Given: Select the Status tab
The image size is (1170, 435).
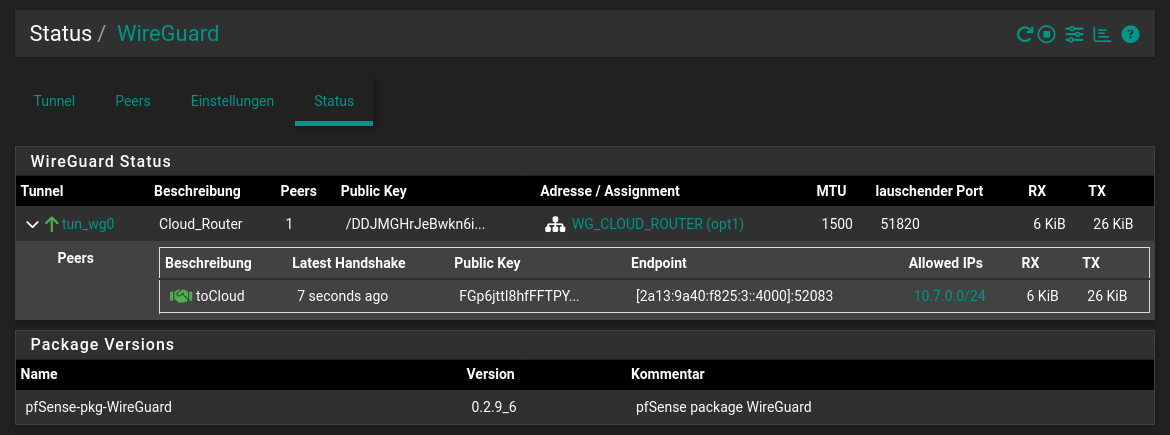Looking at the screenshot, I should (x=334, y=101).
